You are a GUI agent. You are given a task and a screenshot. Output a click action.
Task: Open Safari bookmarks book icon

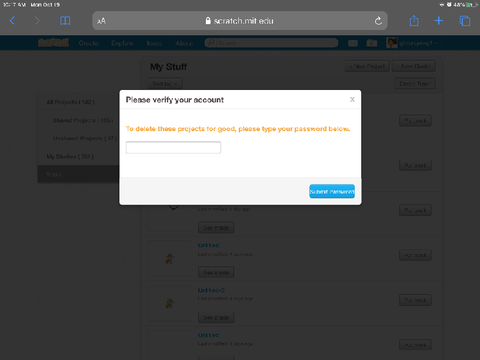[65, 21]
